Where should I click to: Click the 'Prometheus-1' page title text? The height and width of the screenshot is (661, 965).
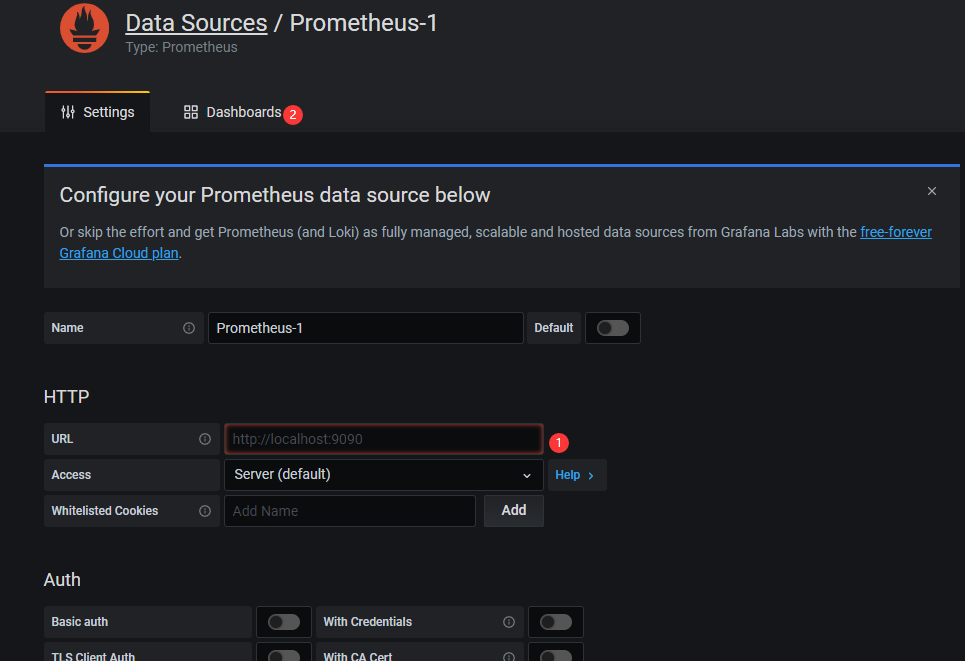363,23
